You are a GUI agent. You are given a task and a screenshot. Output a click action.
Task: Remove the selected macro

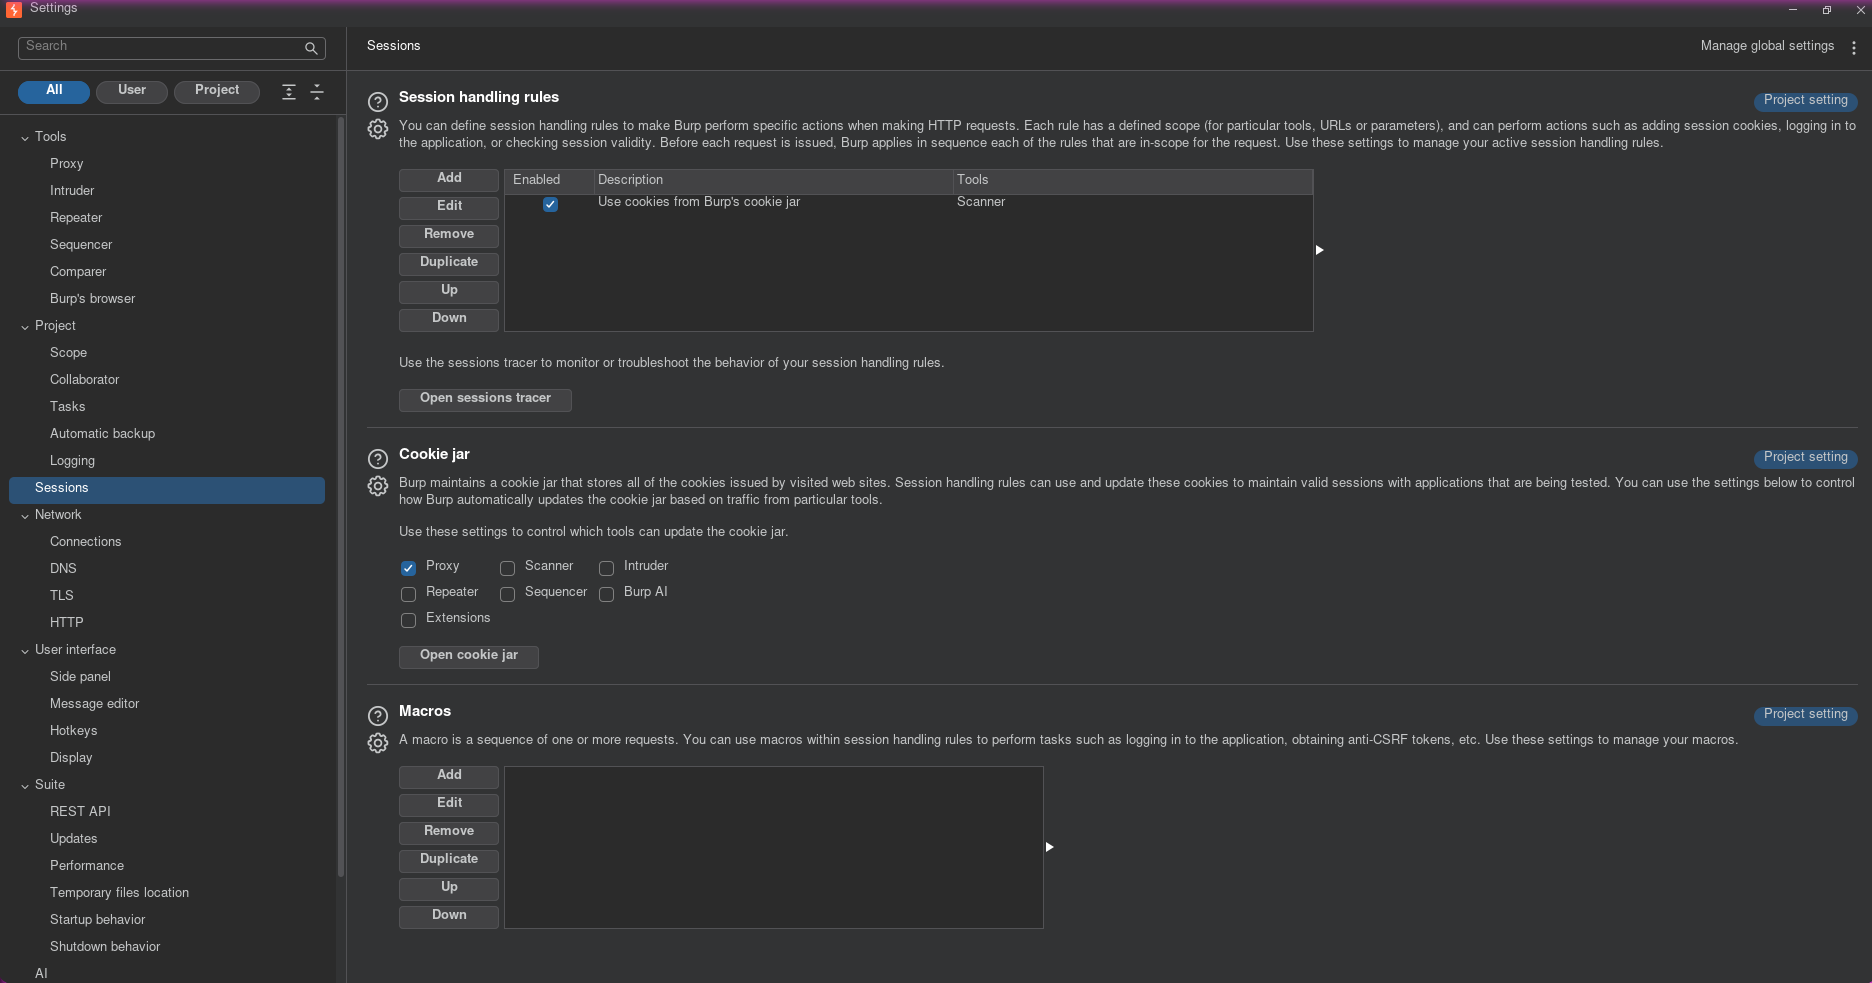pos(449,832)
